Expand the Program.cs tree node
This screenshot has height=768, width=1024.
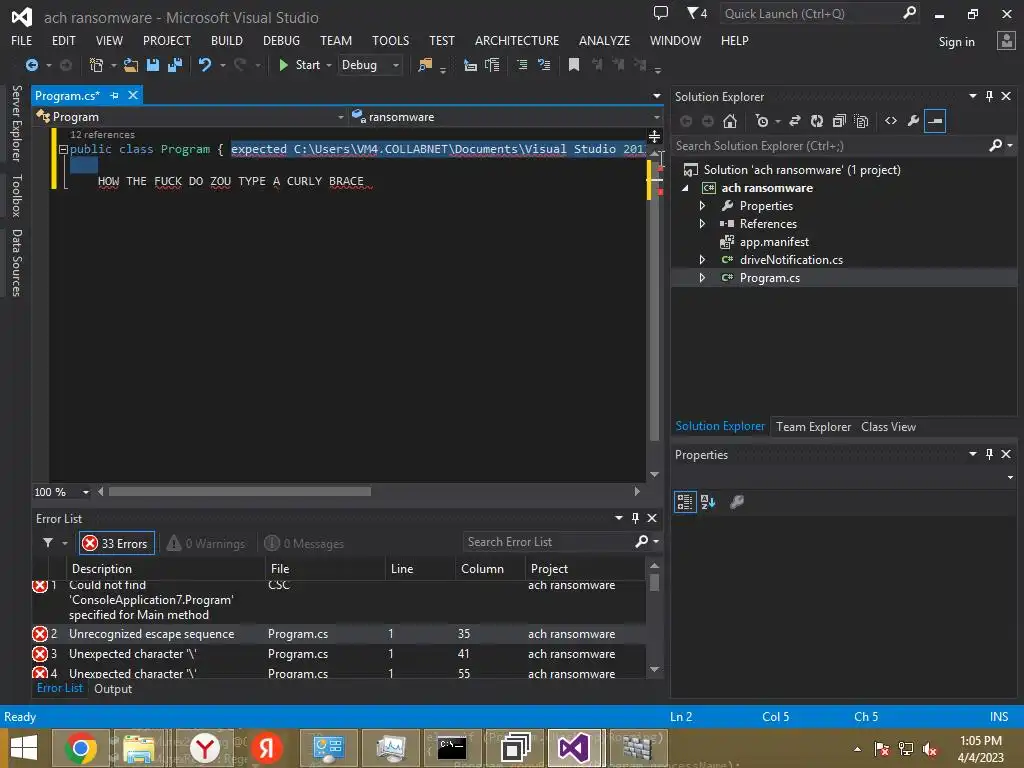click(x=702, y=278)
